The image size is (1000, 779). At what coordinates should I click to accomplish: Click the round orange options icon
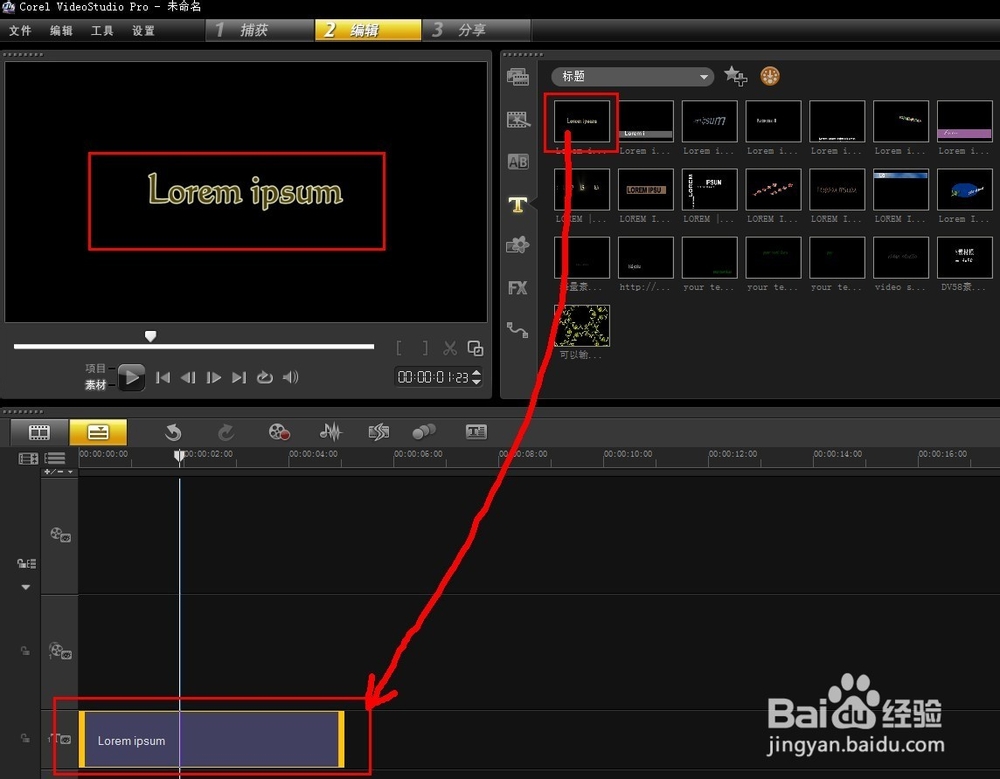point(770,76)
